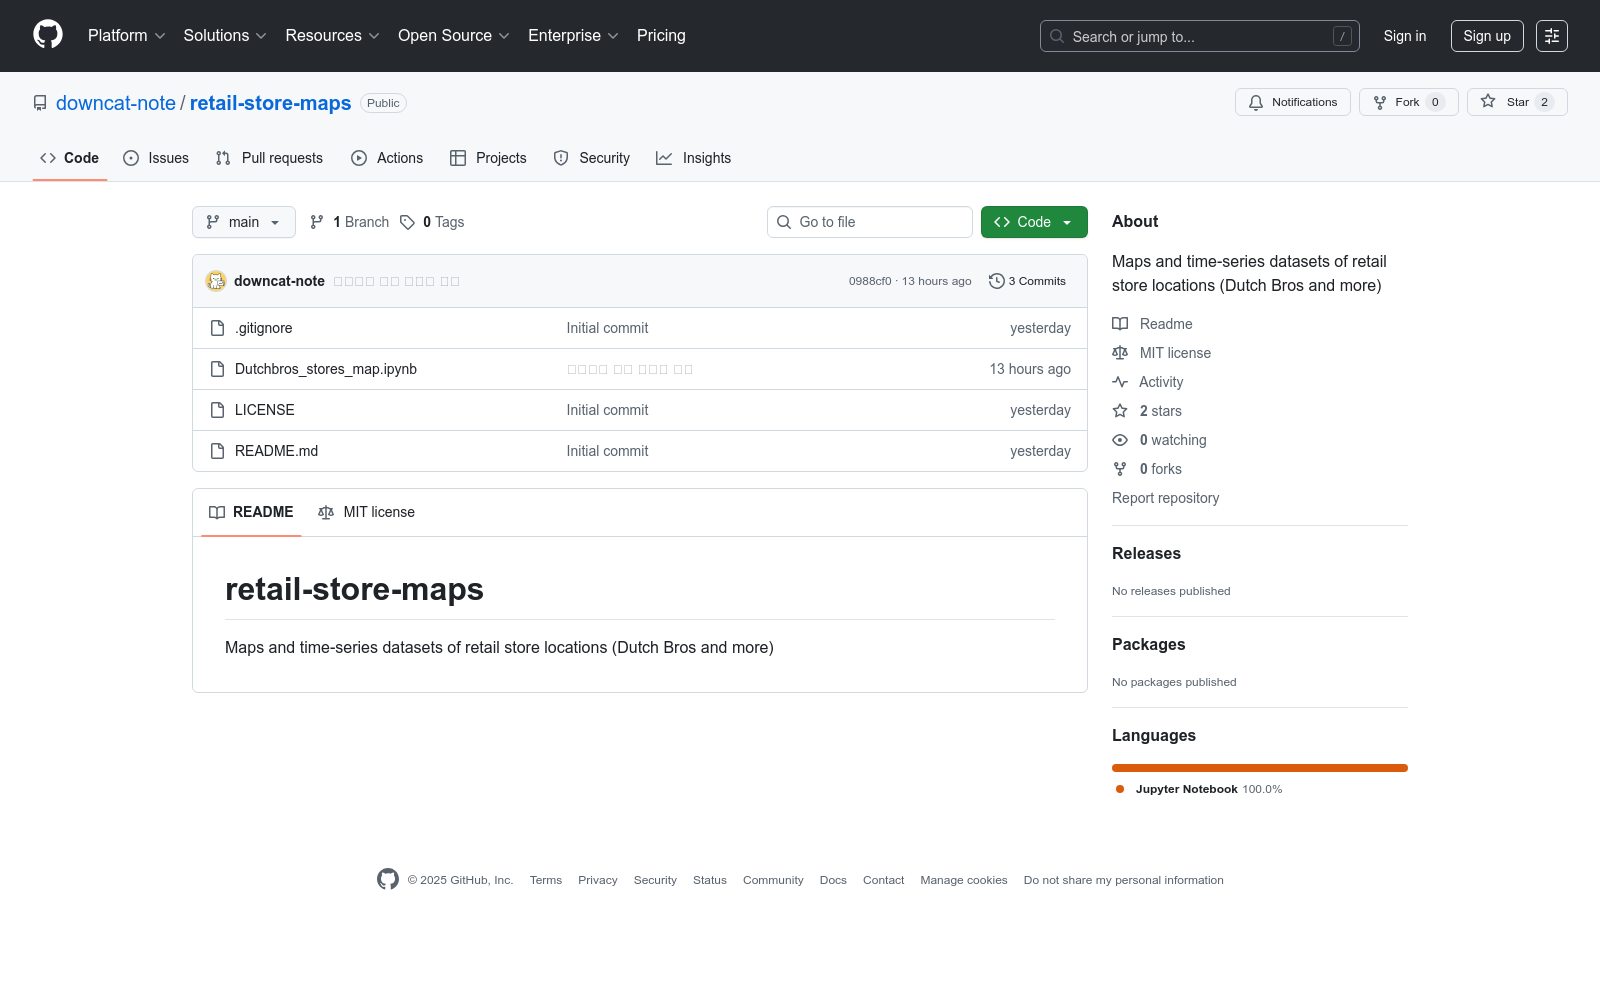The width and height of the screenshot is (1600, 1000).
Task: Open the Releases heading link
Action: 1146,554
